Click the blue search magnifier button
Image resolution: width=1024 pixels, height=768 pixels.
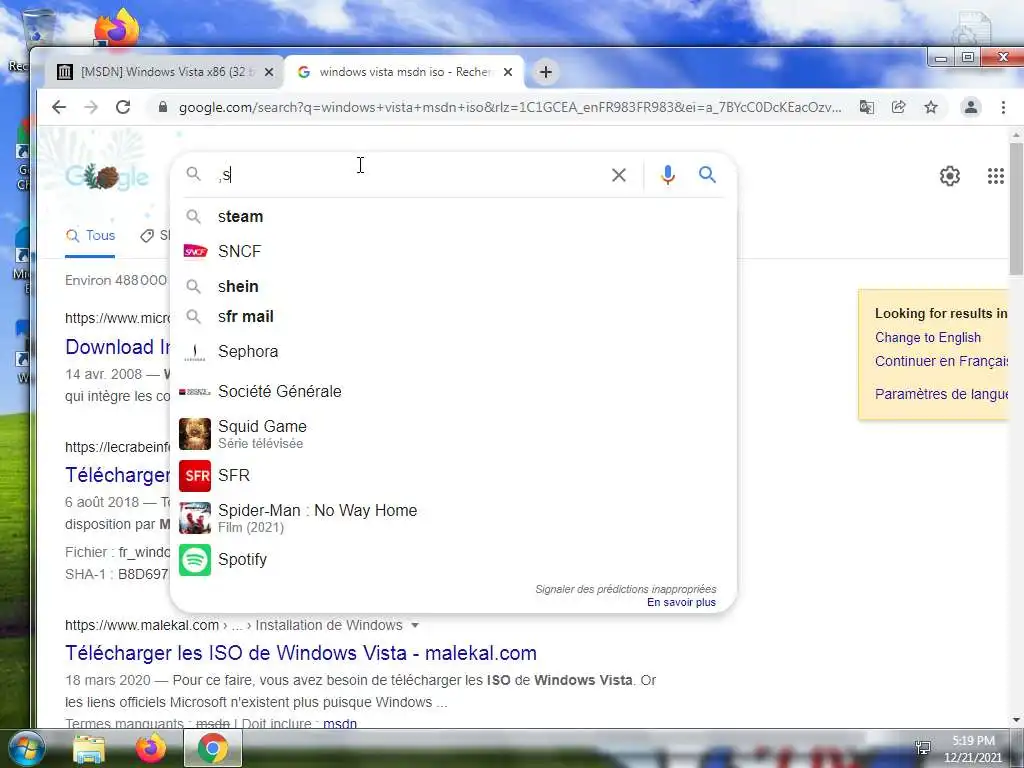pyautogui.click(x=707, y=174)
